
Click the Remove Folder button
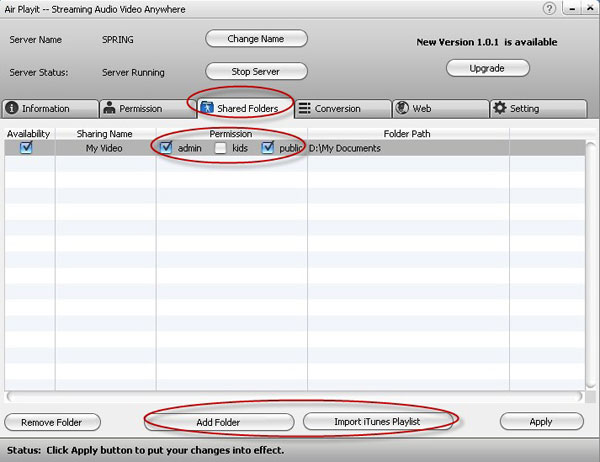click(52, 422)
